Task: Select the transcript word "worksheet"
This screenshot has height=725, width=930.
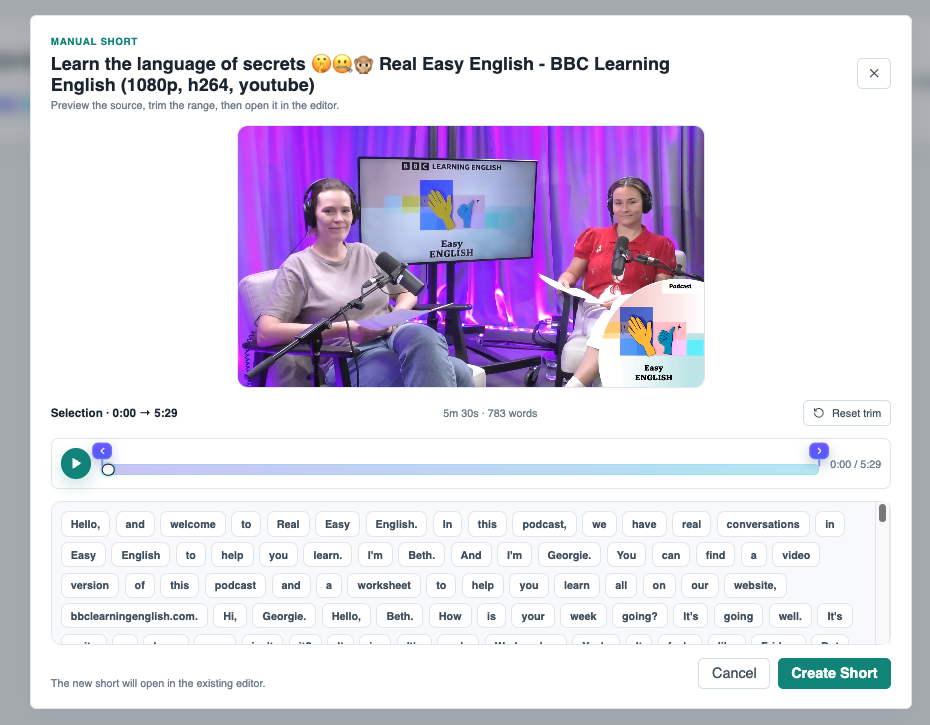Action: pyautogui.click(x=384, y=586)
